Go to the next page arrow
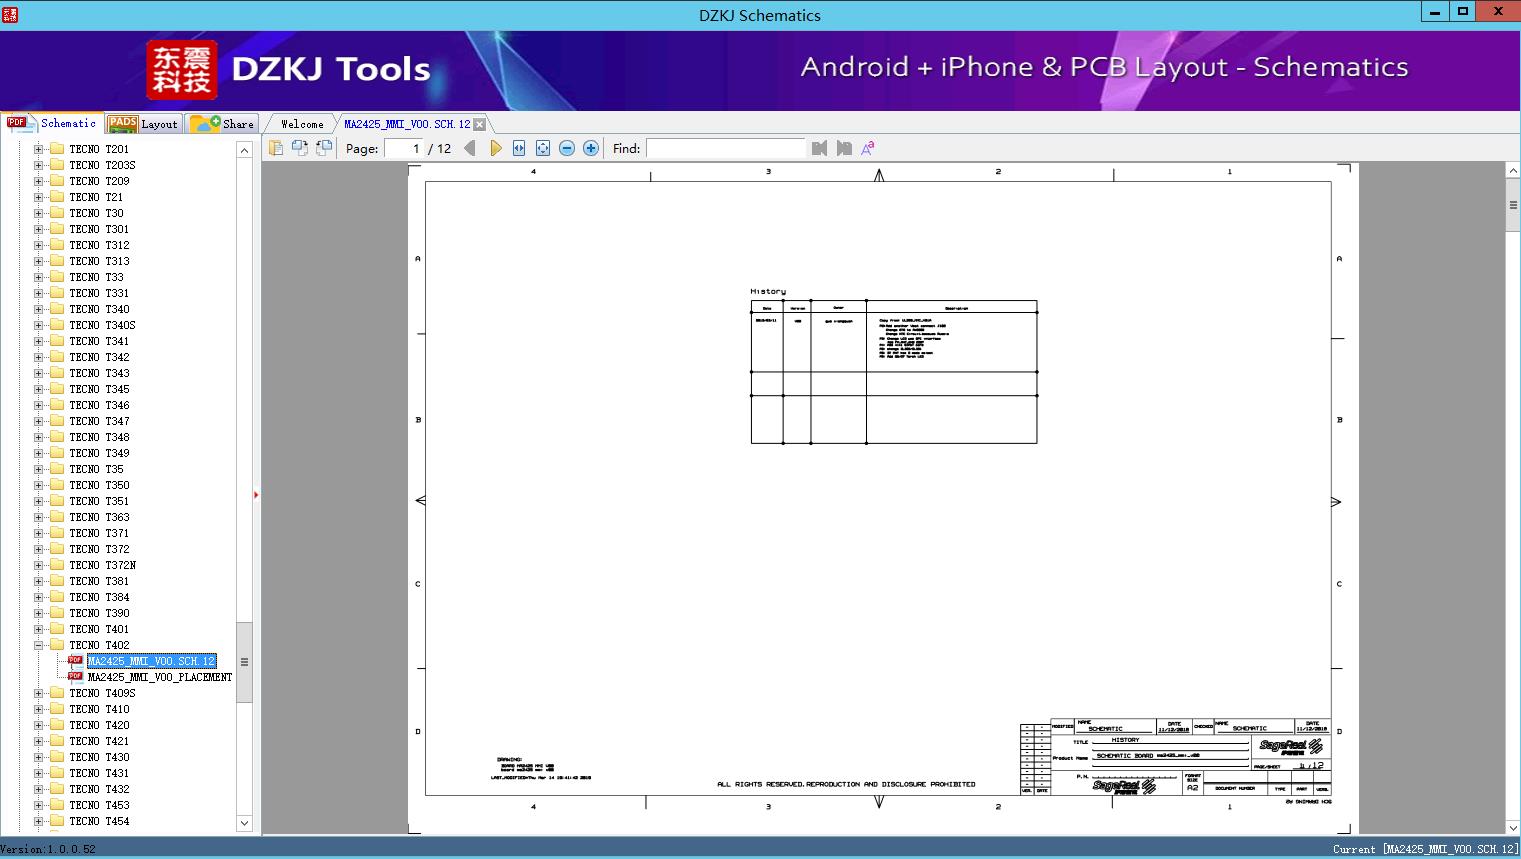 pos(495,148)
